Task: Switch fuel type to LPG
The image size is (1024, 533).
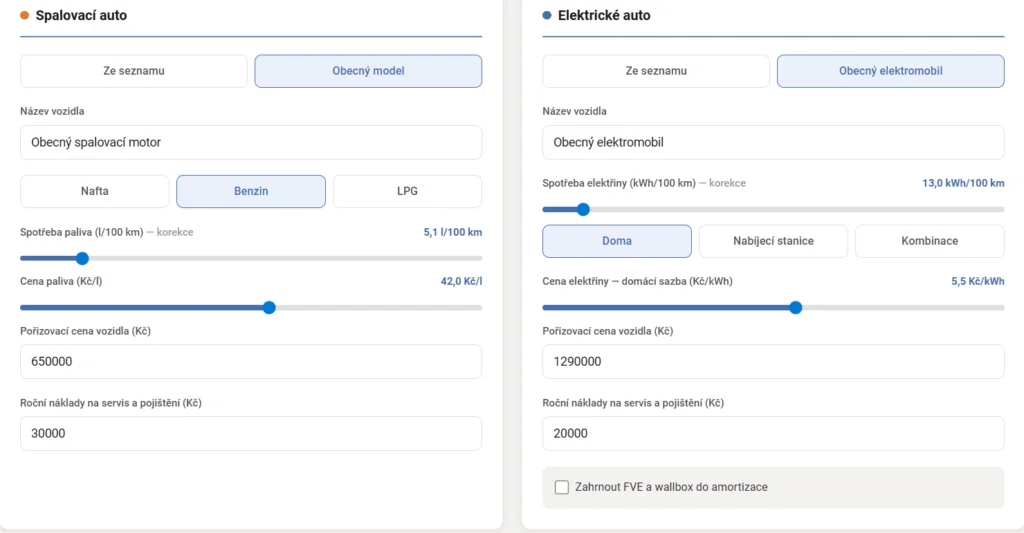Action: click(407, 191)
